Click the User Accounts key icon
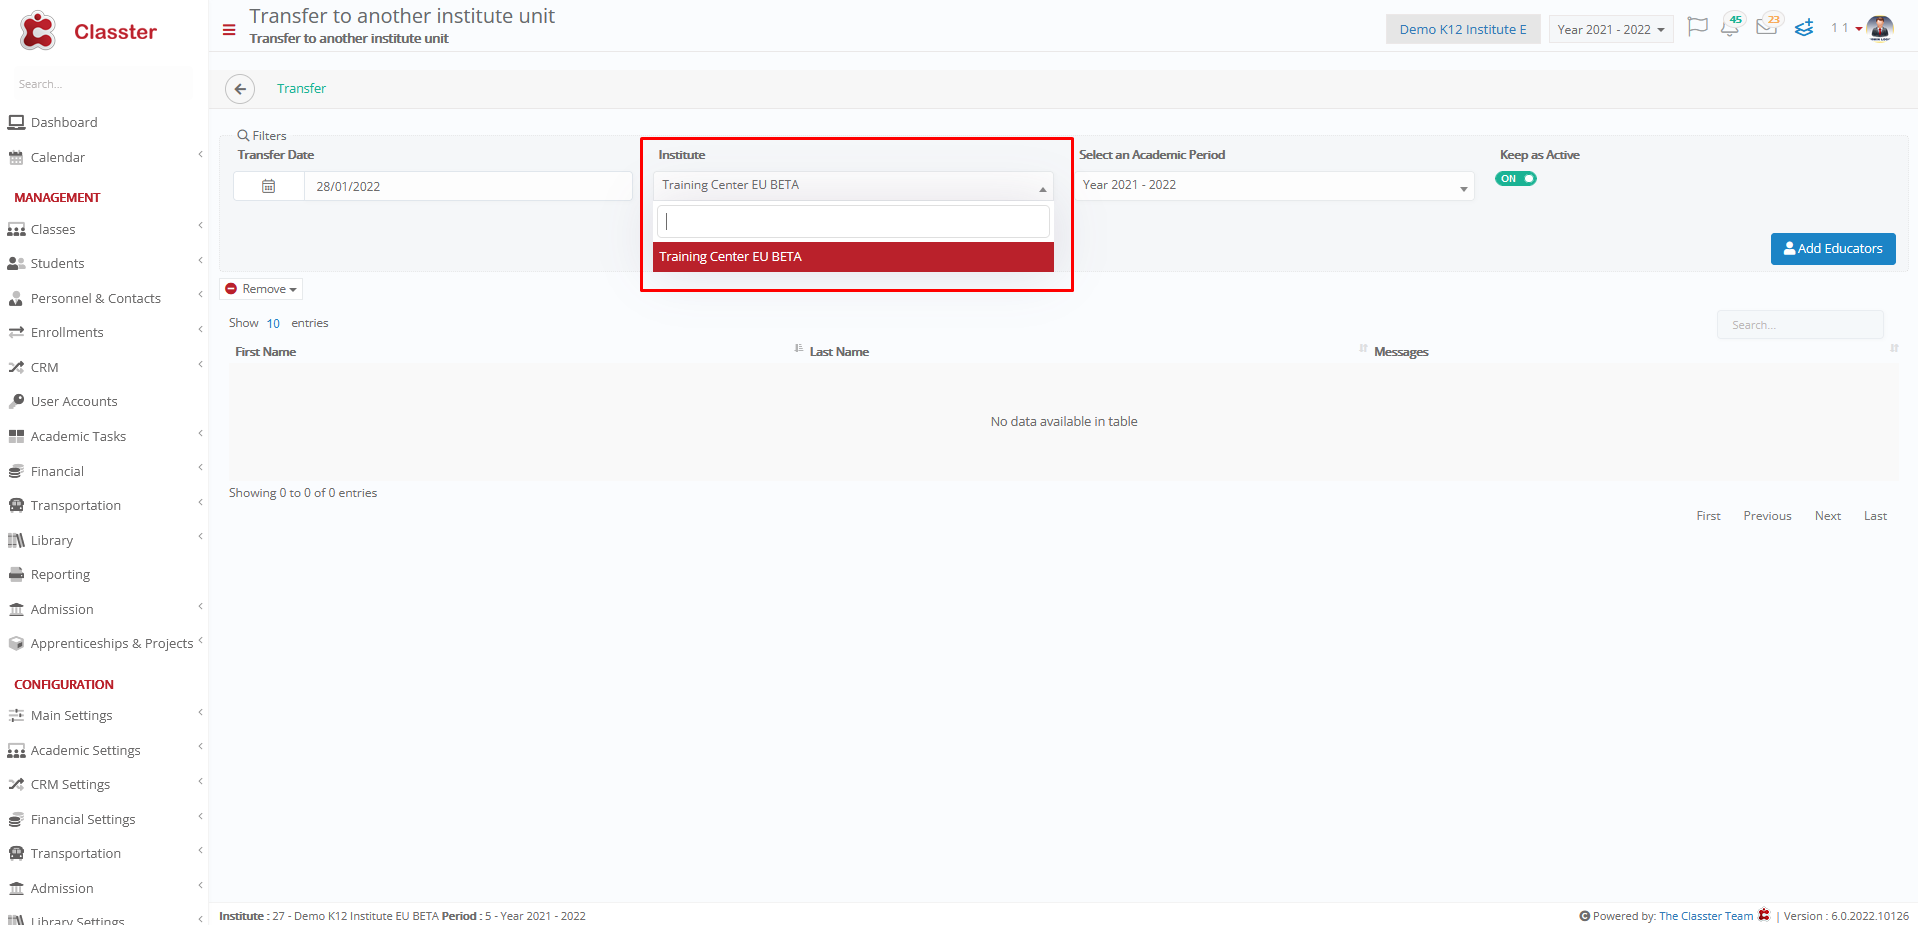Image resolution: width=1918 pixels, height=925 pixels. [x=16, y=401]
